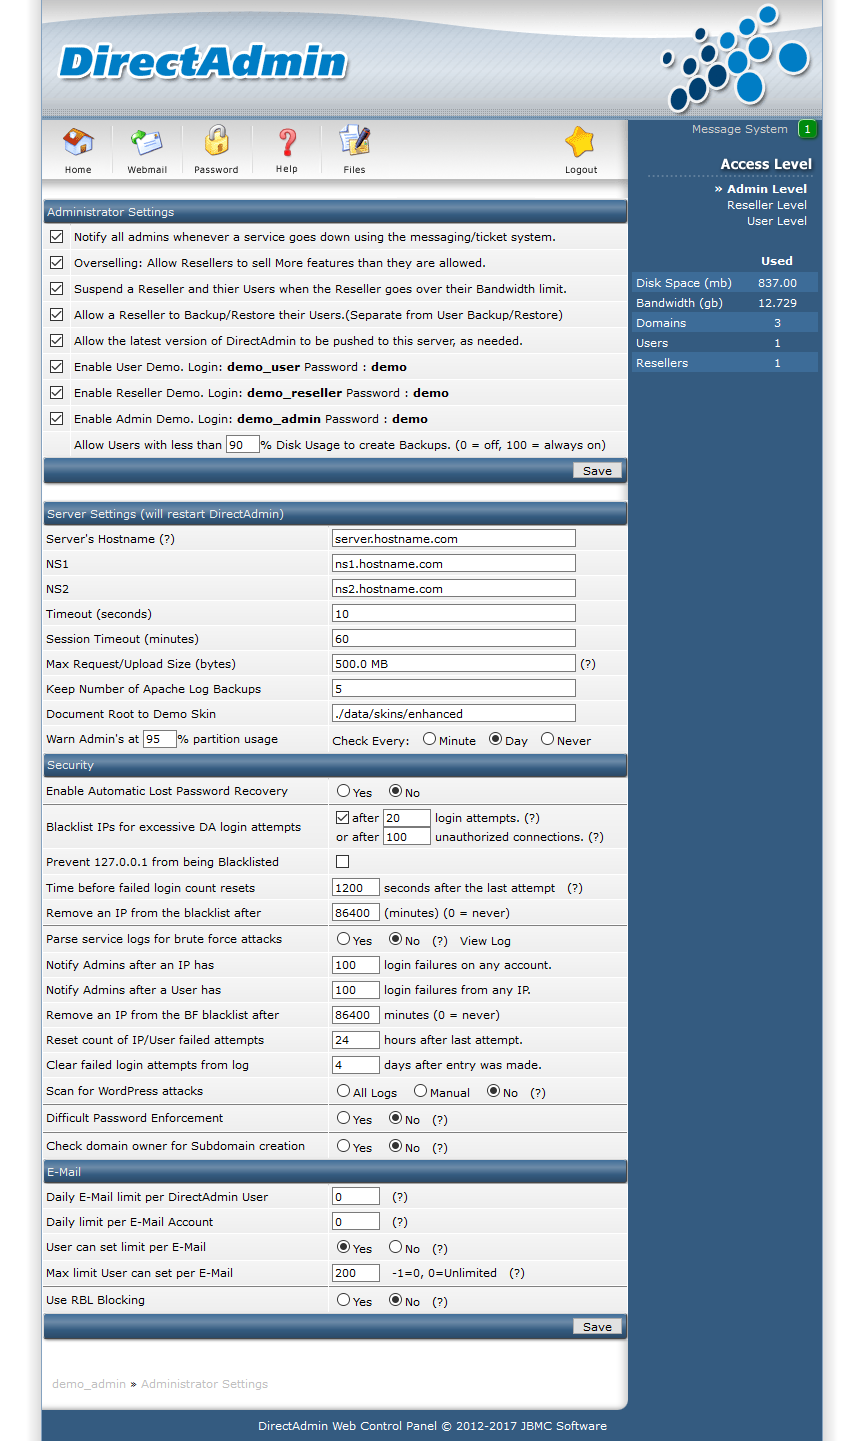
Task: Open the Message System link
Action: [740, 129]
